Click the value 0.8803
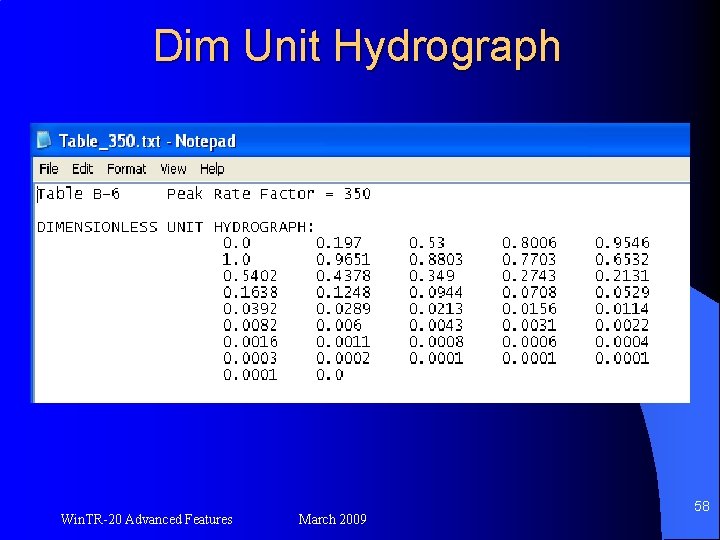Viewport: 720px width, 540px height. point(436,259)
